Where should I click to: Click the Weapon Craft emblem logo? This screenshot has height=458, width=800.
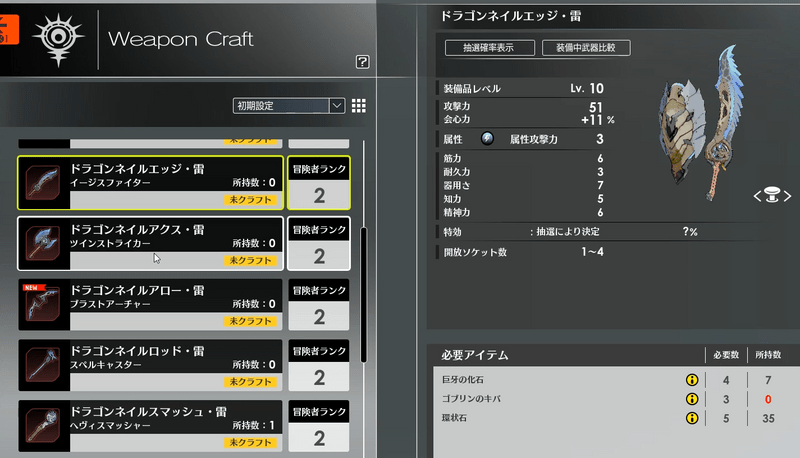click(54, 39)
